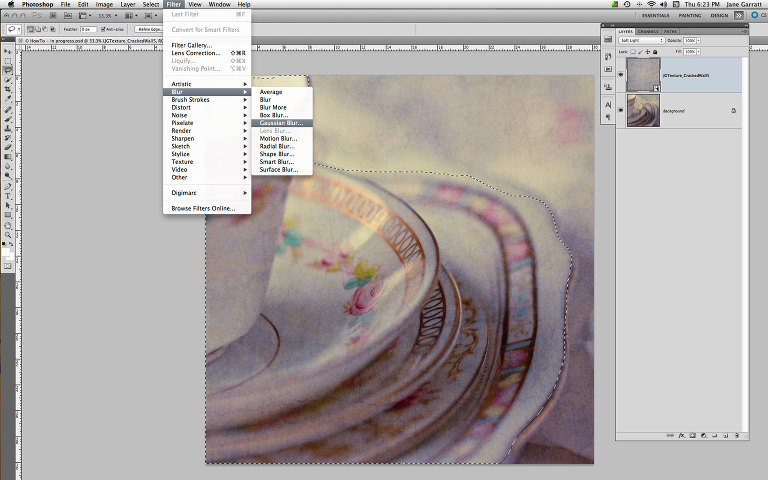Select the Zoom tool
The height and width of the screenshot is (480, 768).
(8, 236)
